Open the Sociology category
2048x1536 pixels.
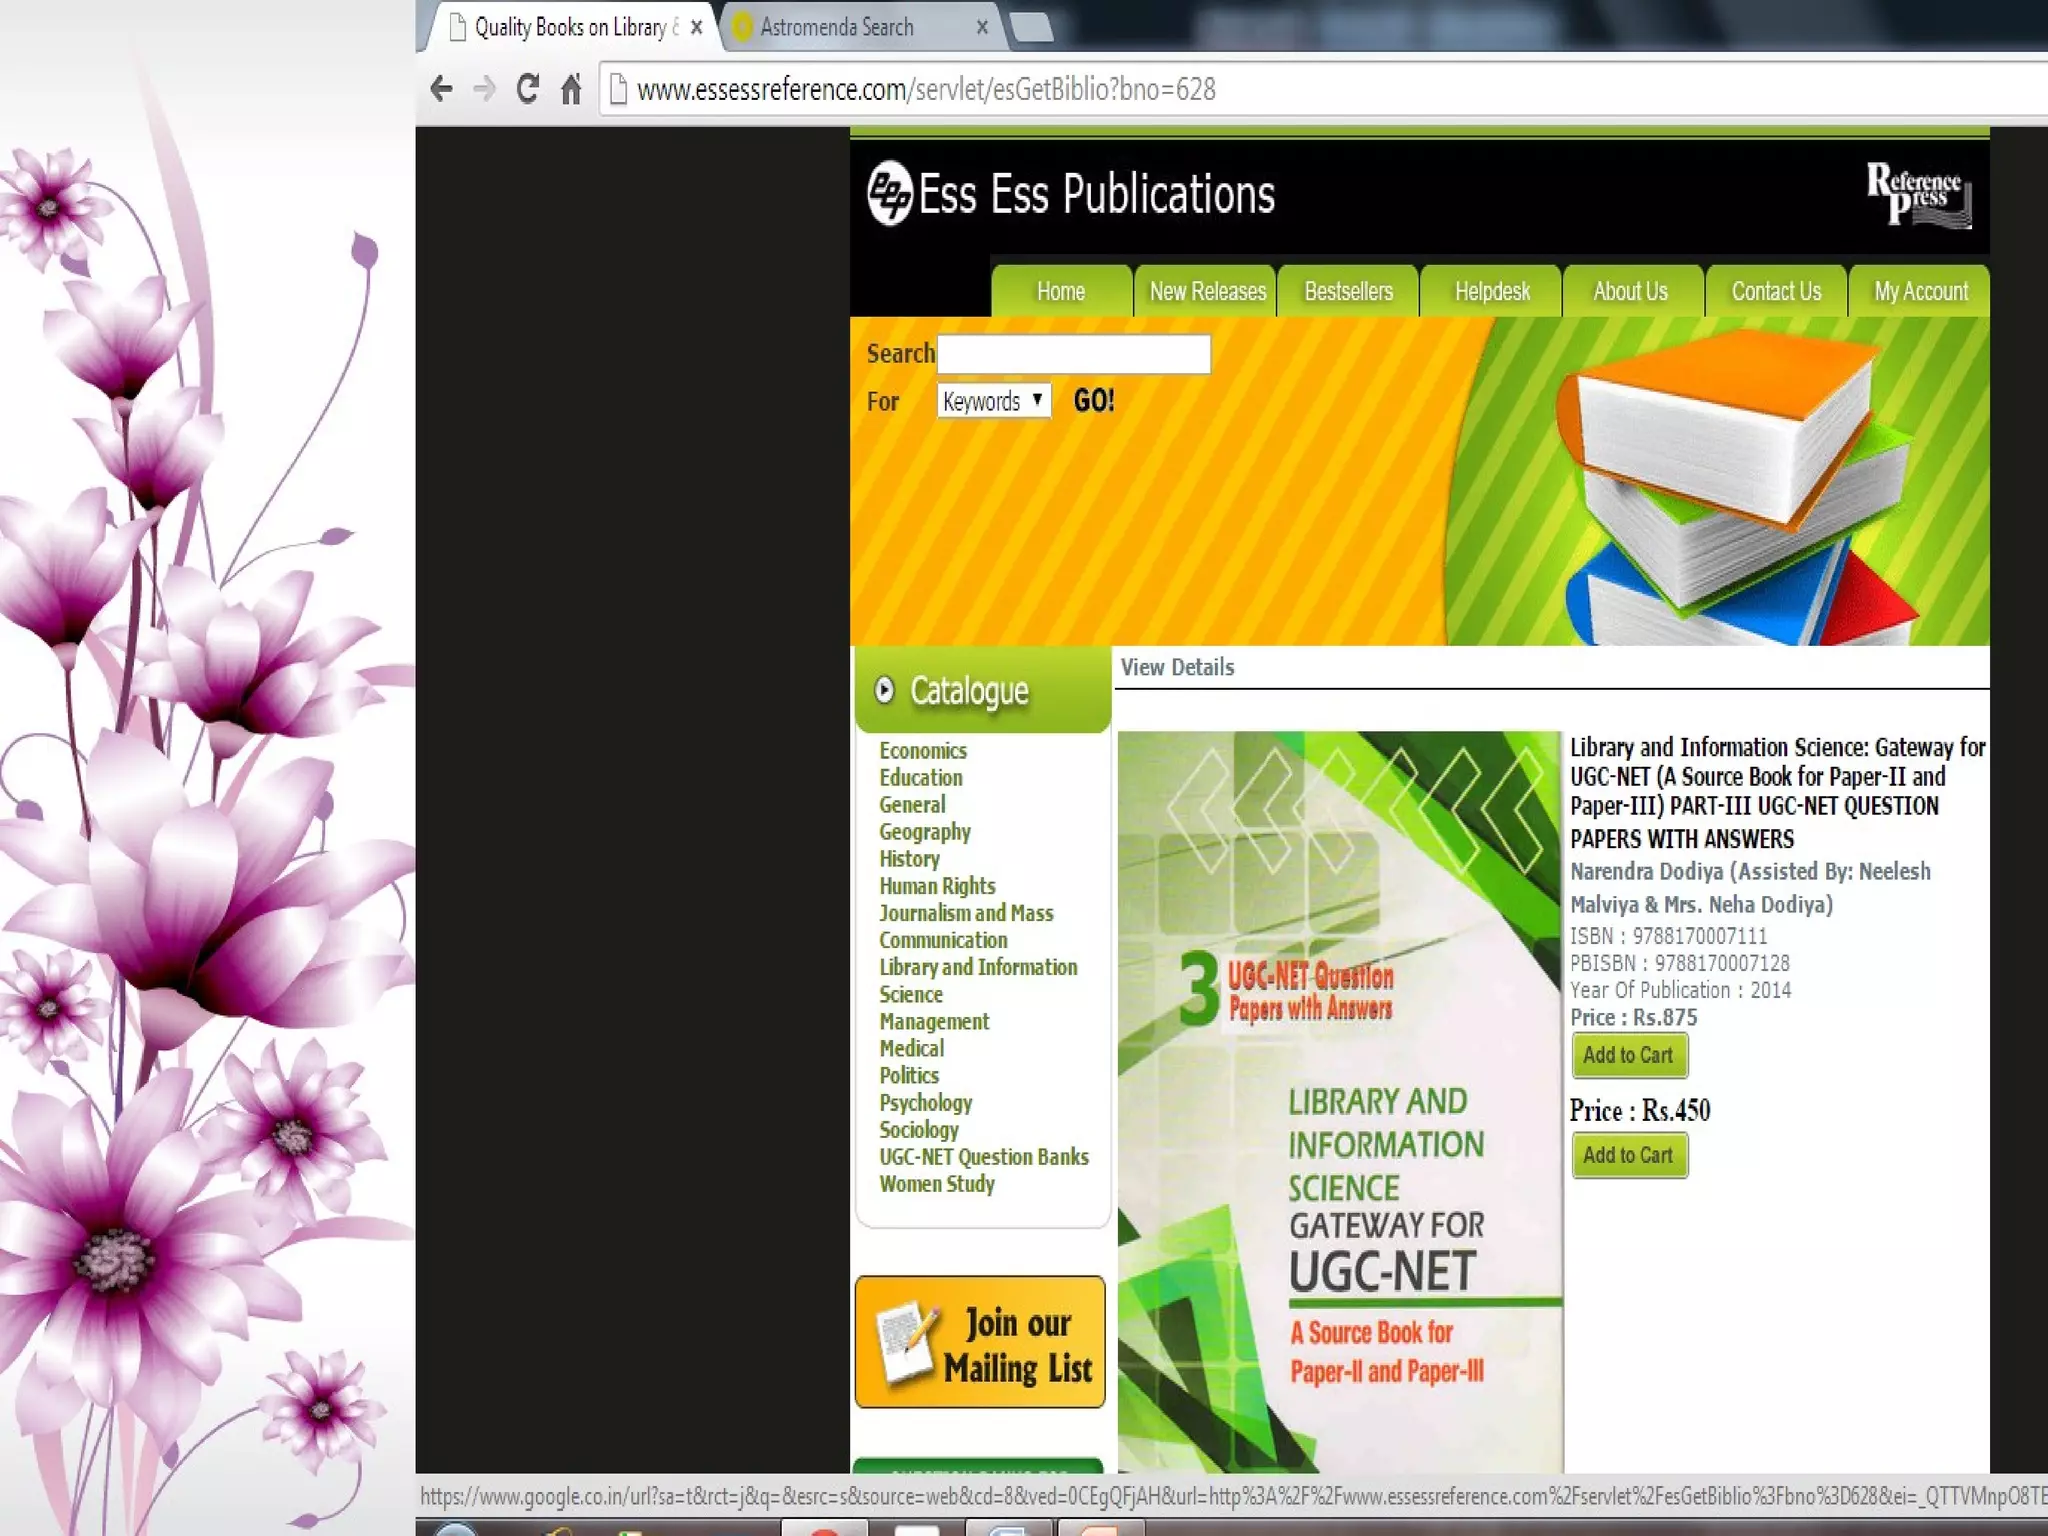click(x=918, y=1129)
